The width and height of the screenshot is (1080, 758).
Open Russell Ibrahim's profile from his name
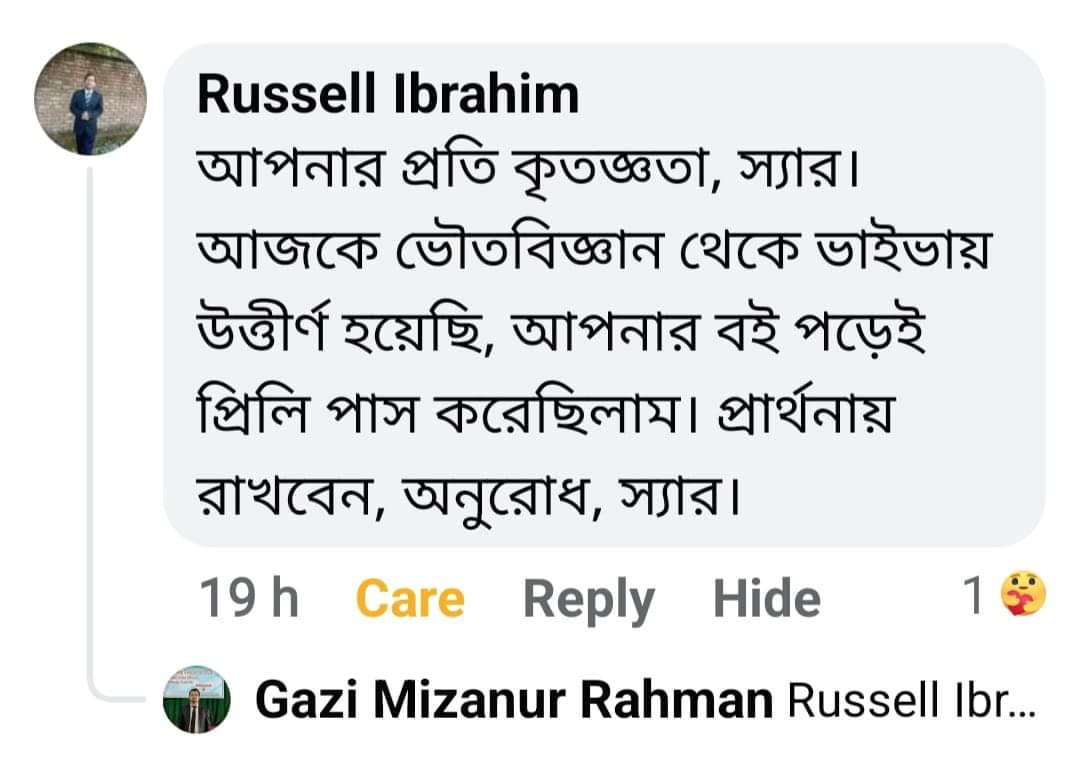click(x=388, y=95)
